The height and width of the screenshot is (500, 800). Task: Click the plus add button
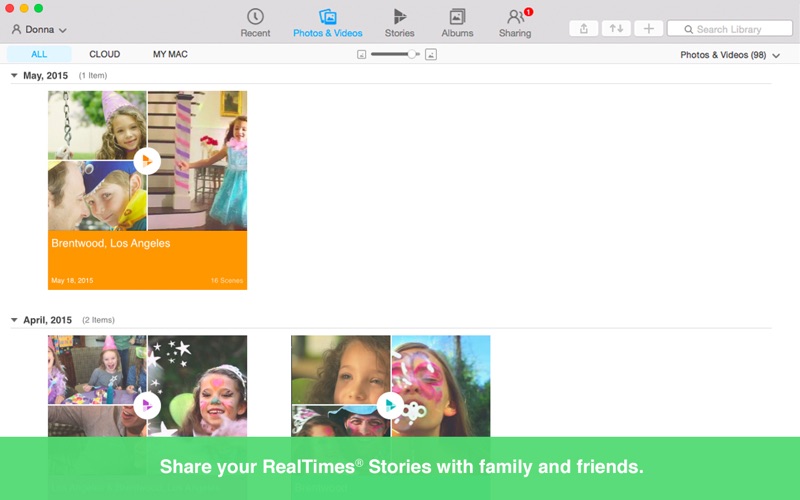pyautogui.click(x=648, y=29)
